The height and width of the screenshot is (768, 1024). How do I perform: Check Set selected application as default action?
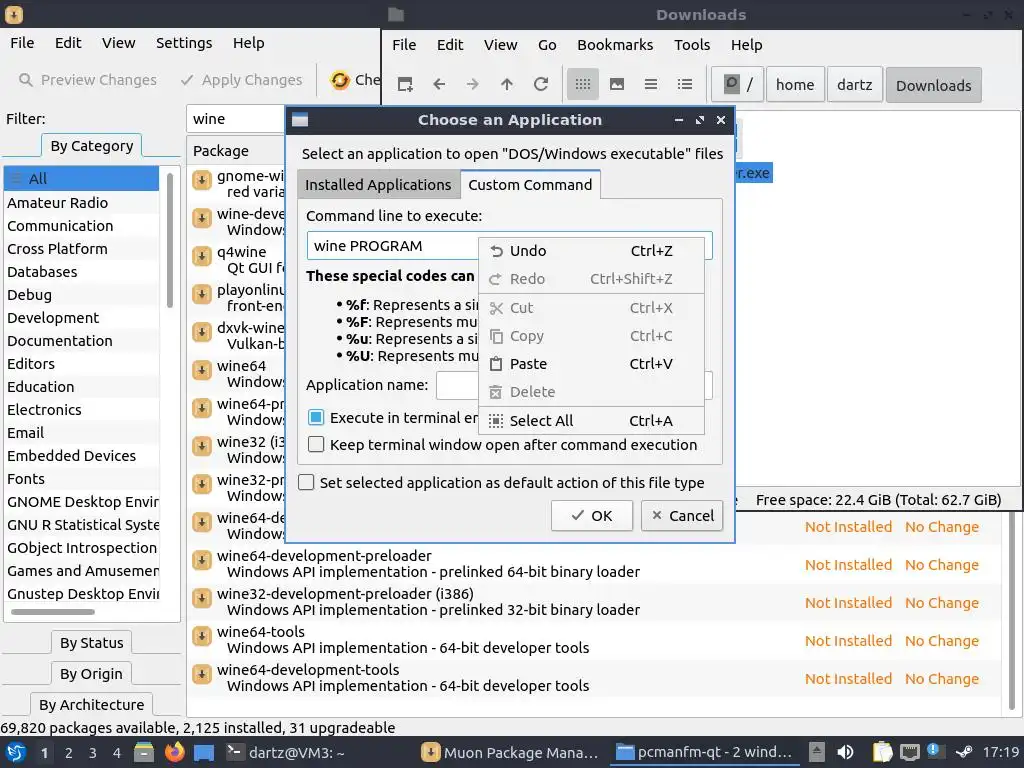pyautogui.click(x=306, y=482)
